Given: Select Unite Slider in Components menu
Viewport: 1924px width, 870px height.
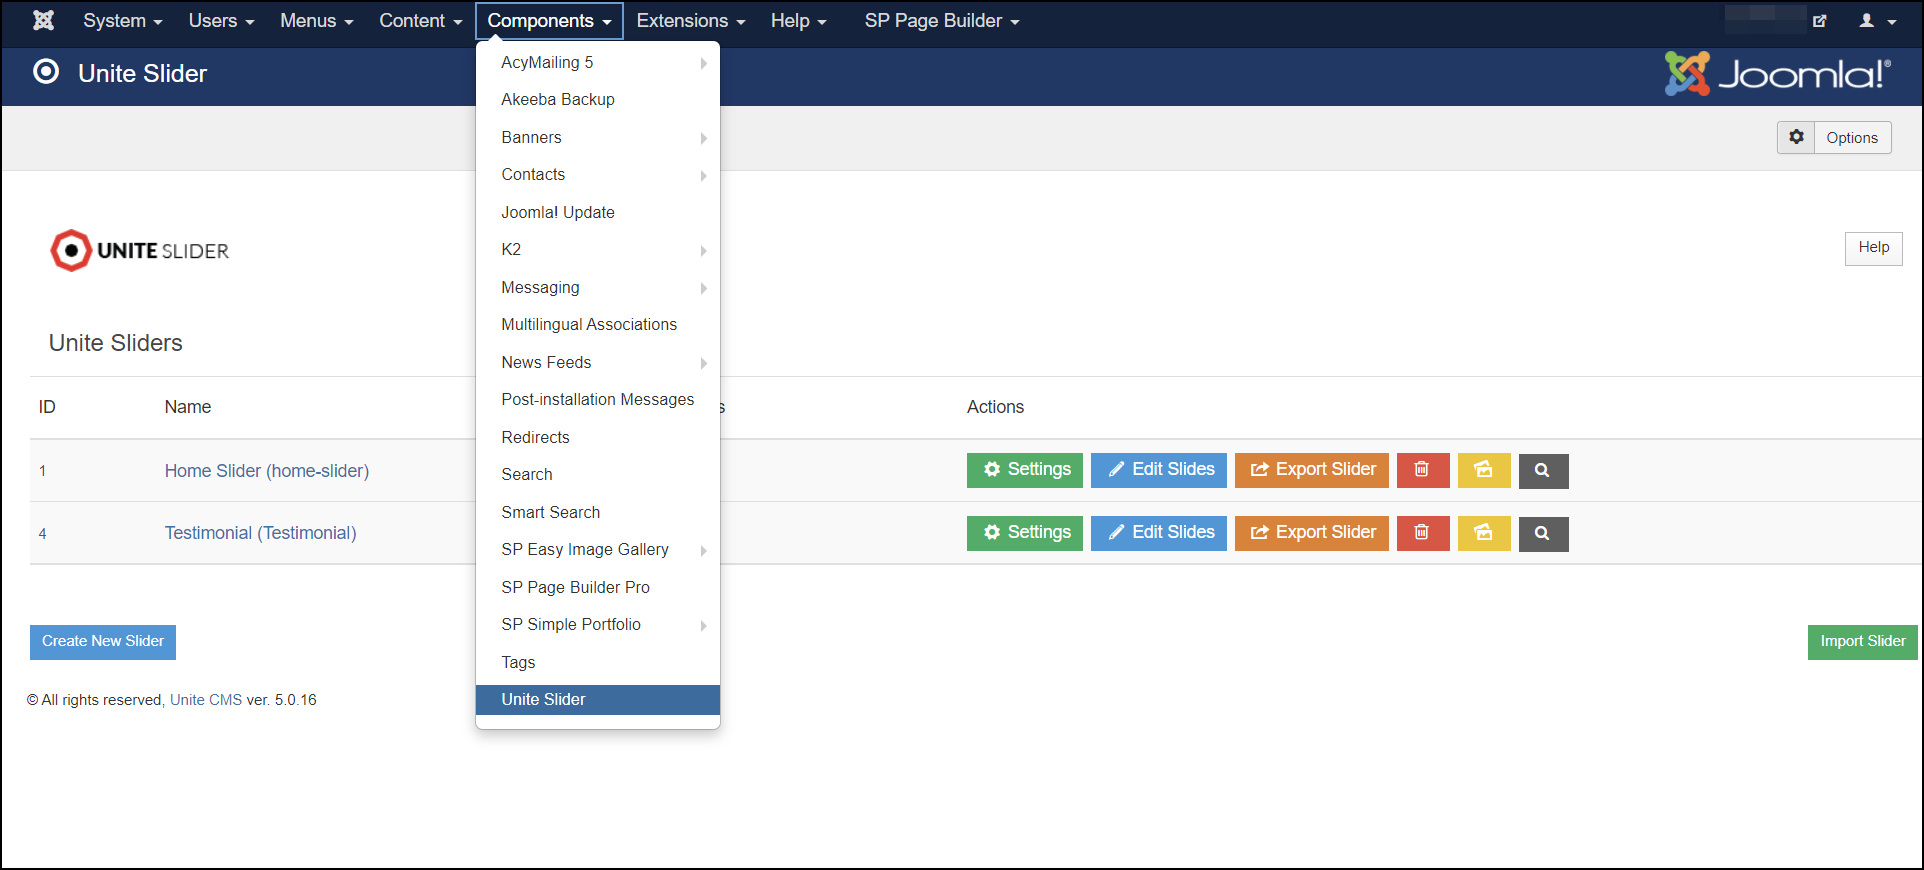Looking at the screenshot, I should point(598,700).
